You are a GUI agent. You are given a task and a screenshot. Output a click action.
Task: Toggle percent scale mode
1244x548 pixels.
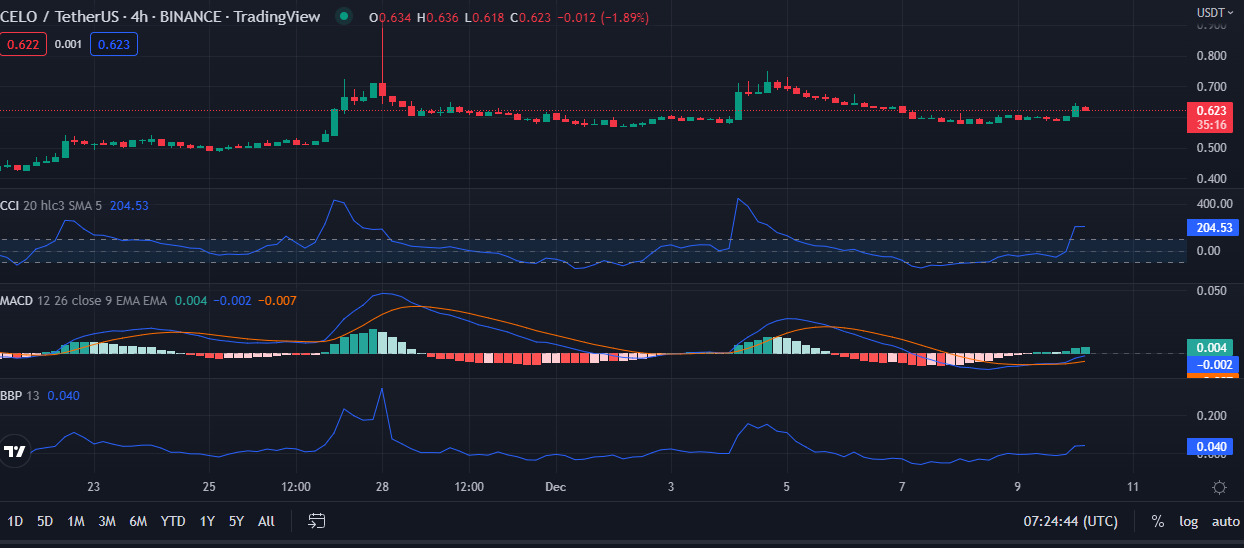tap(1158, 521)
